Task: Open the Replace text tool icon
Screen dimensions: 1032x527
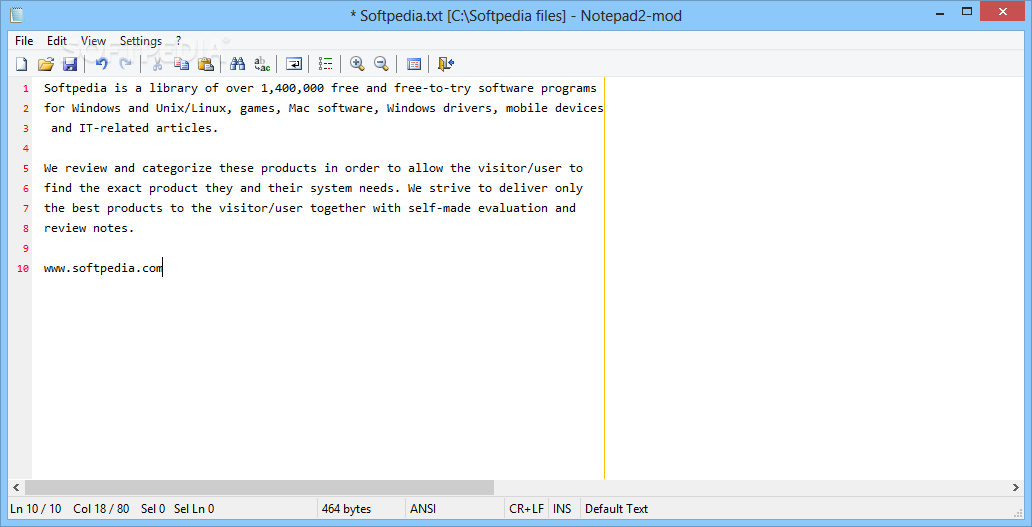Action: point(262,64)
